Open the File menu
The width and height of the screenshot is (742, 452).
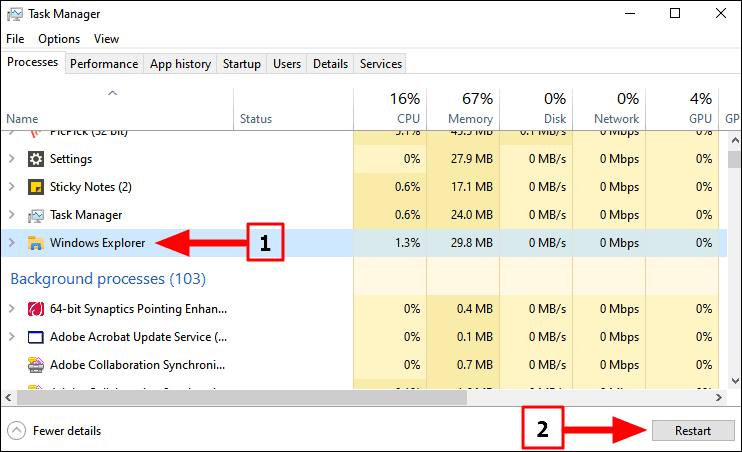[x=15, y=39]
